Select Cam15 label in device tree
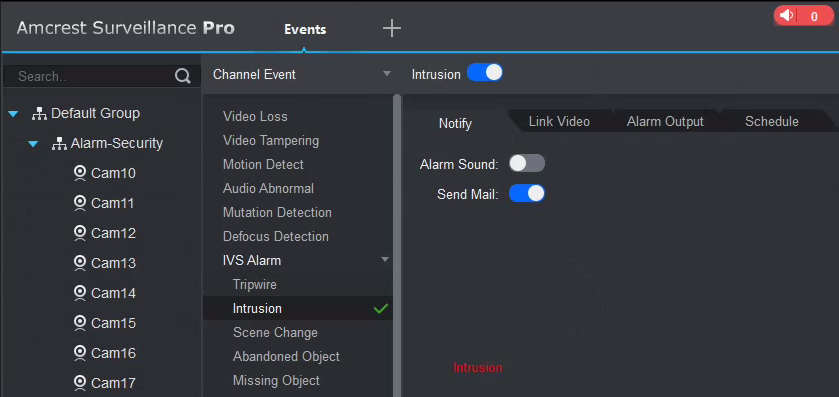 tap(113, 323)
